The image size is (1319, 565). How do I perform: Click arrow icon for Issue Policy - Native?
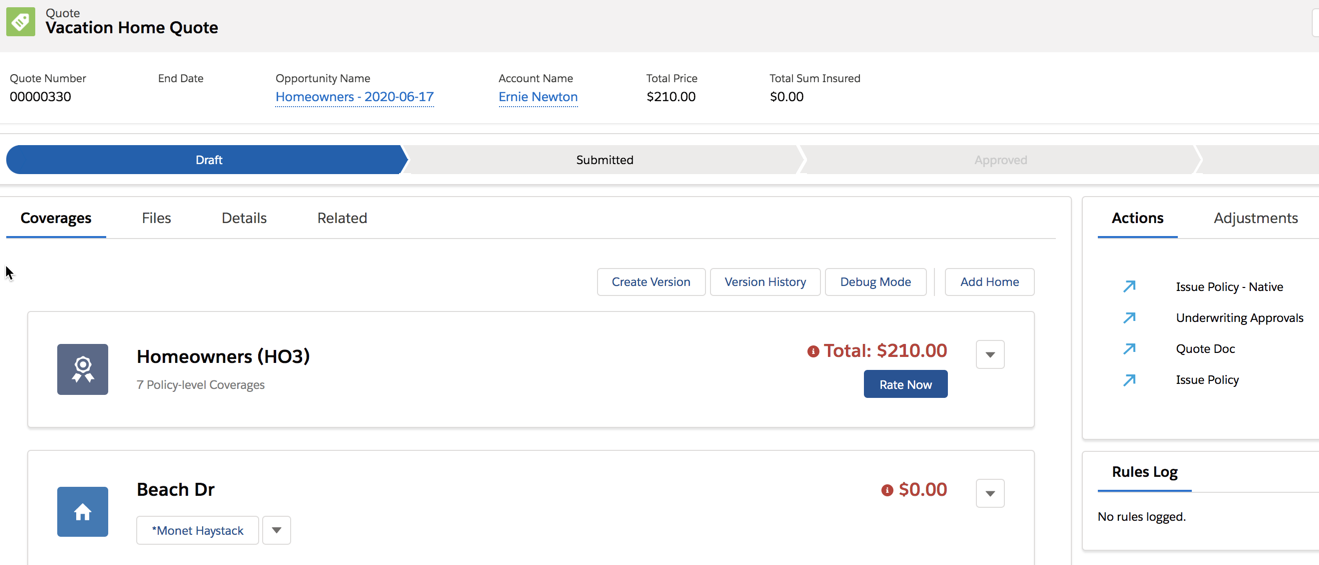coord(1129,287)
